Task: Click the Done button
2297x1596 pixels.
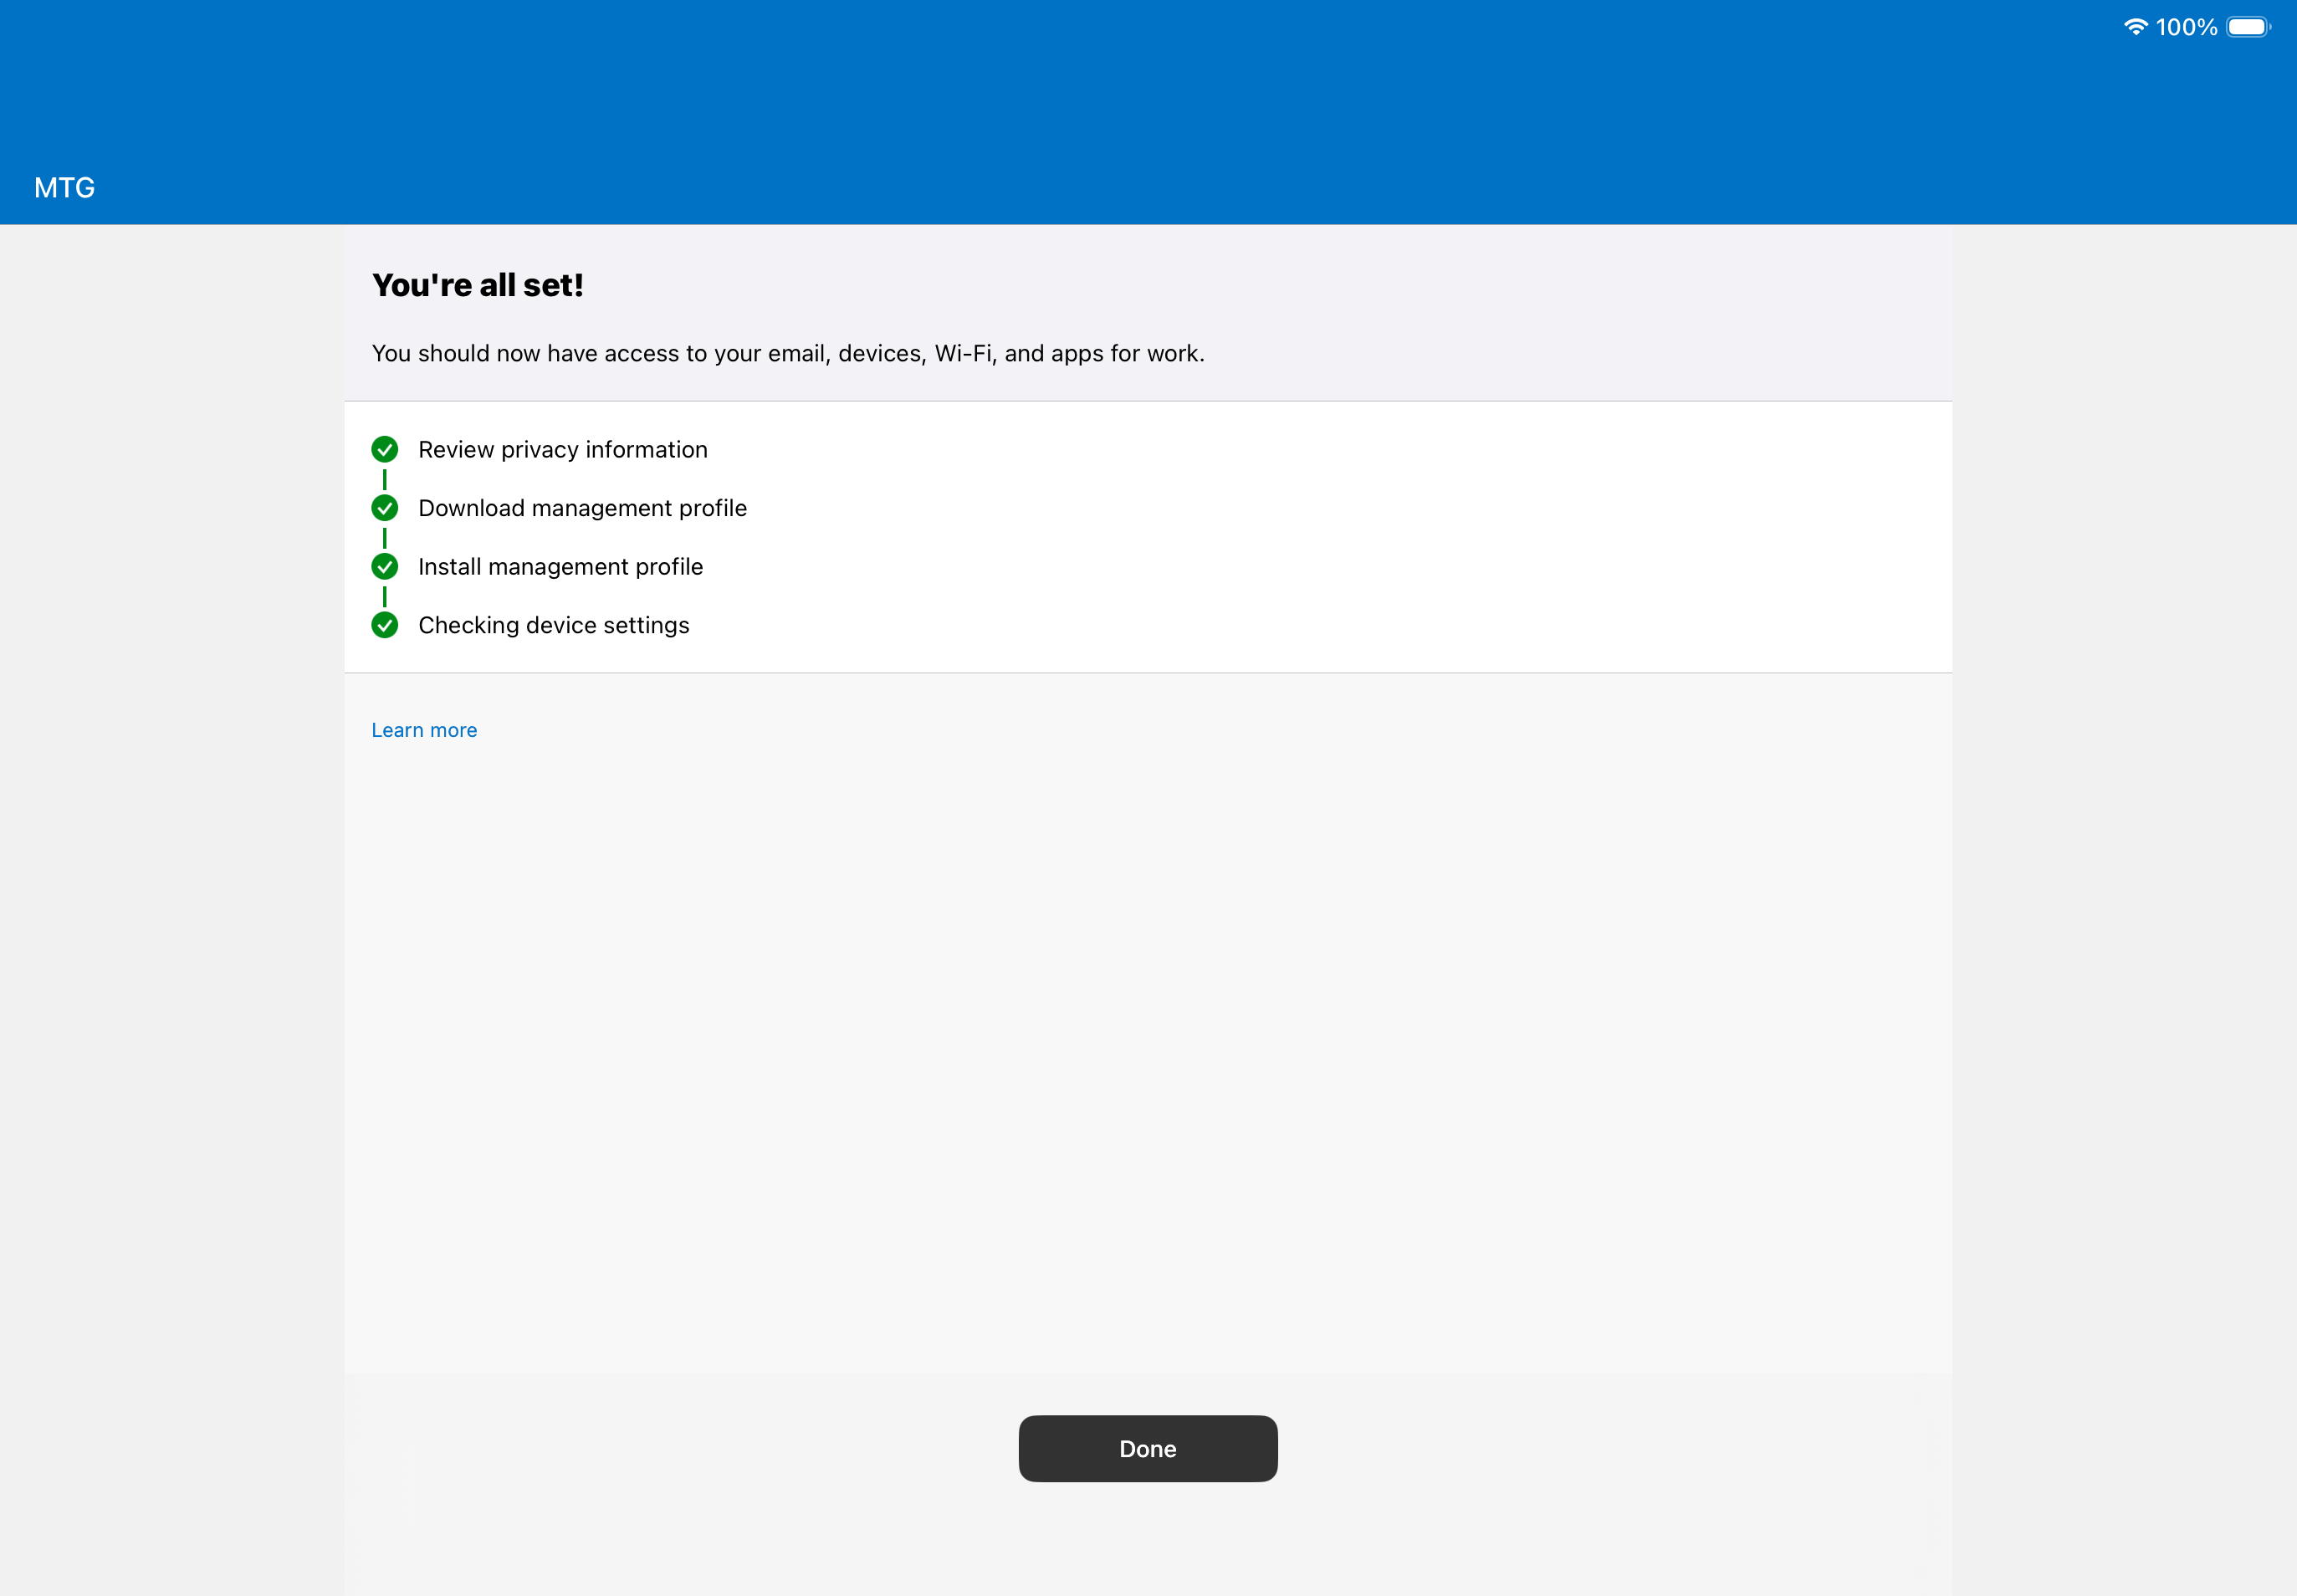Action: [x=1147, y=1448]
